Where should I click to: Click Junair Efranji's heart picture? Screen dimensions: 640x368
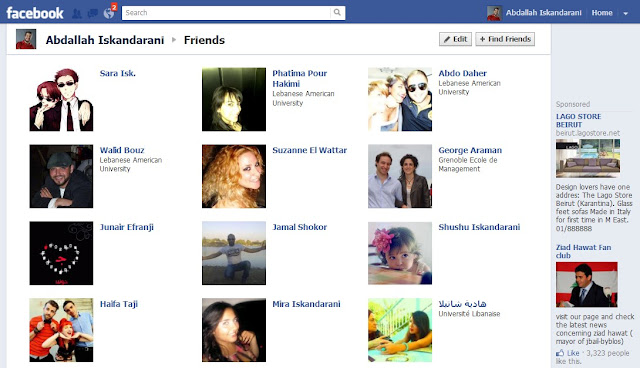tap(61, 253)
